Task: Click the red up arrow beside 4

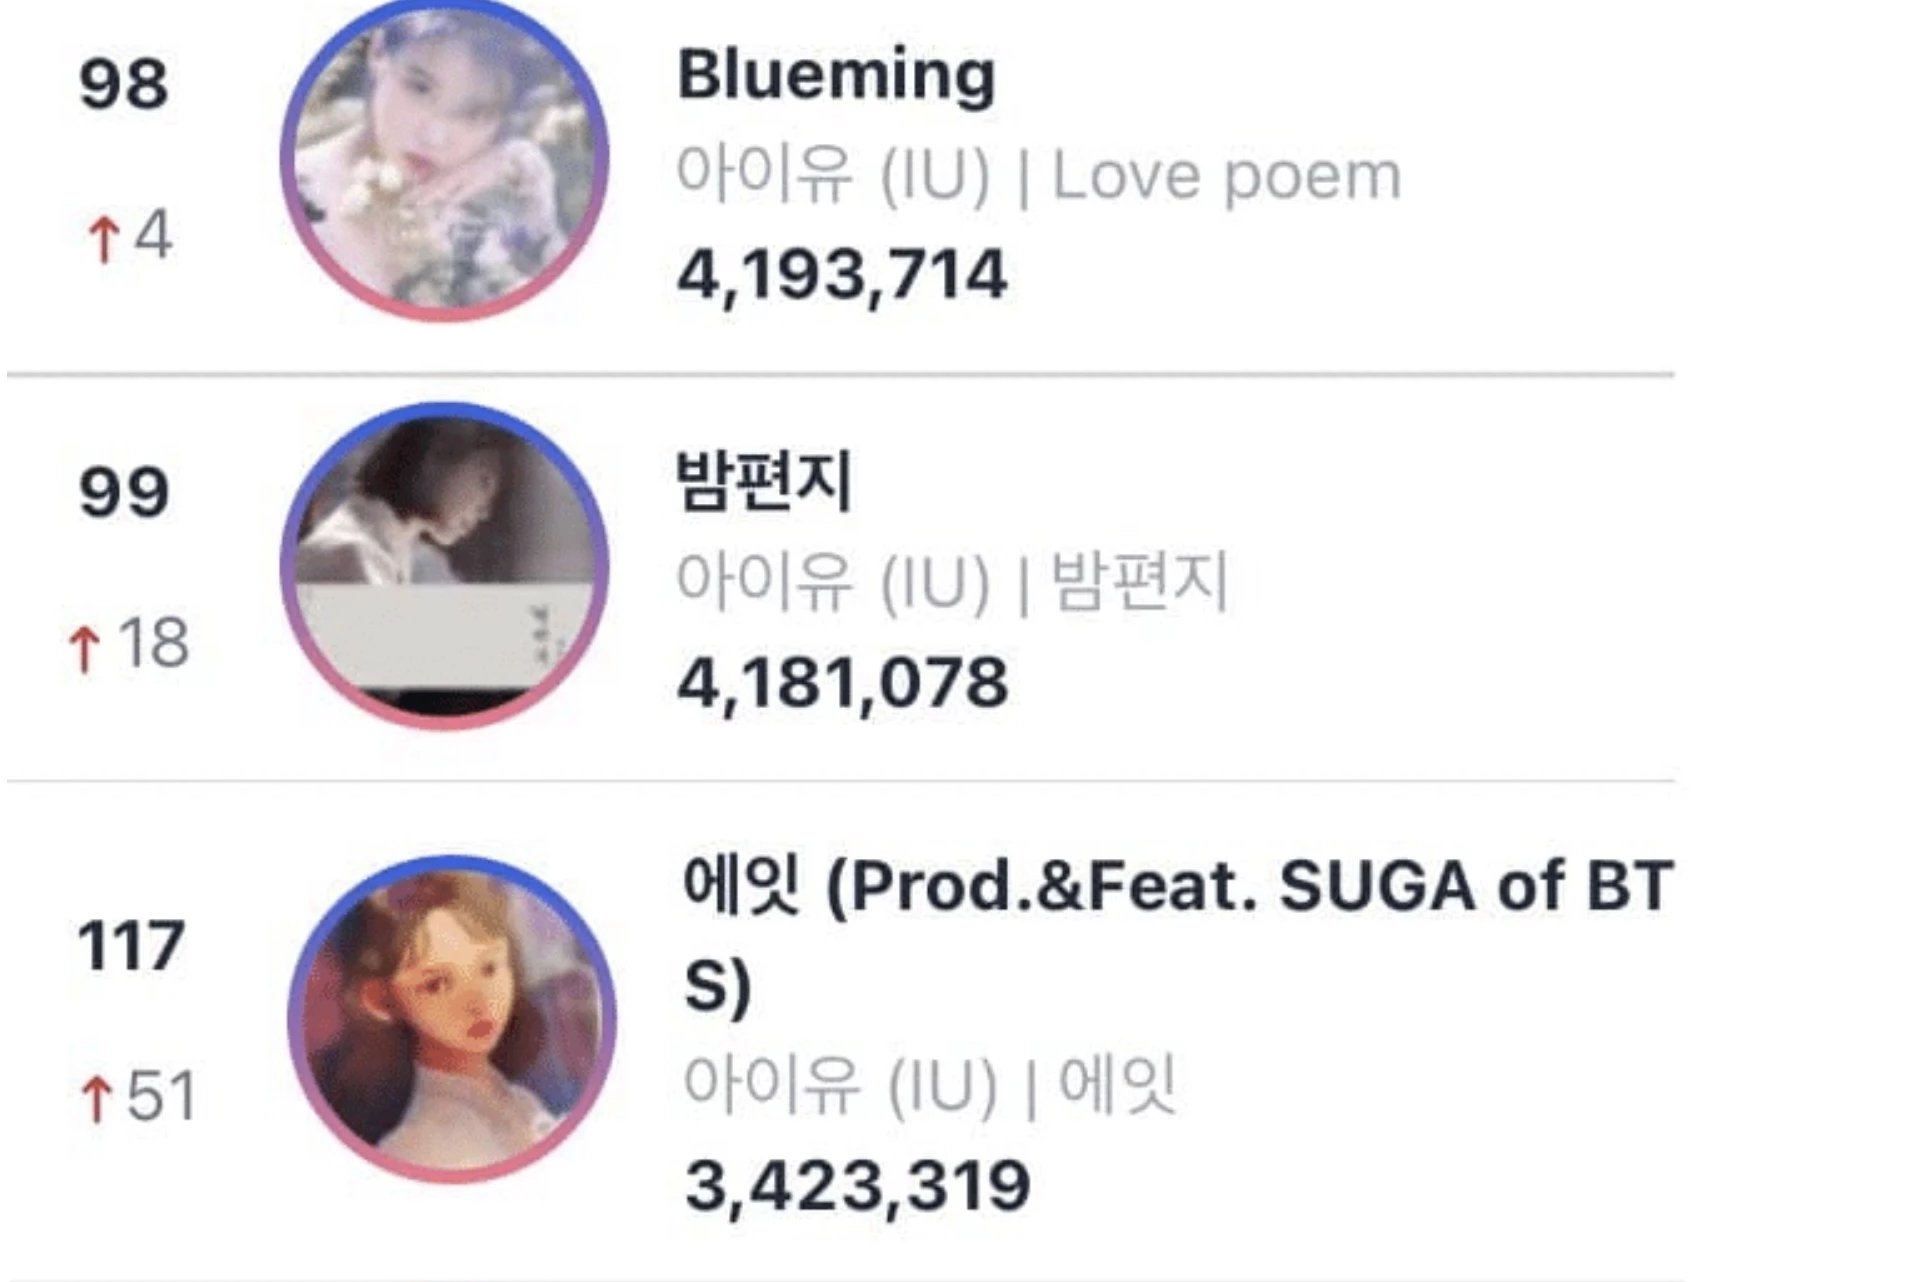Action: click(103, 238)
